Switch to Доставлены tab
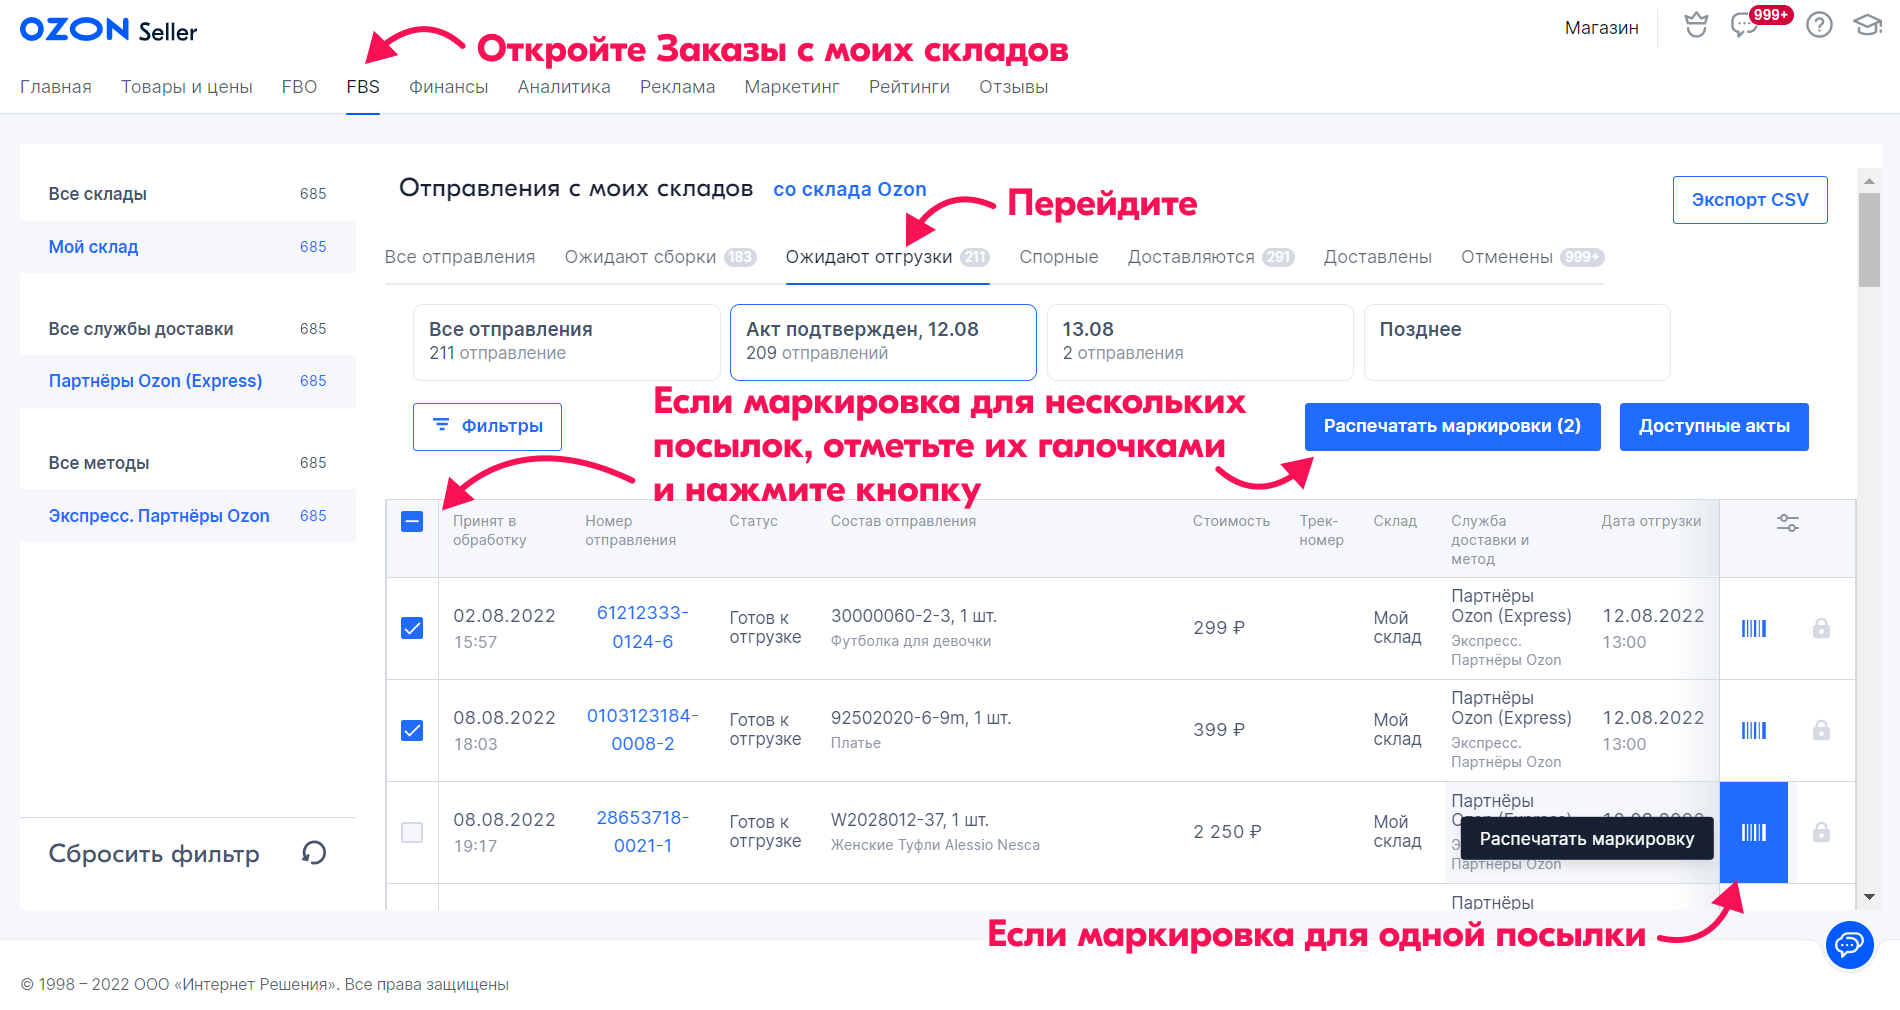The image size is (1900, 1010). coord(1378,257)
